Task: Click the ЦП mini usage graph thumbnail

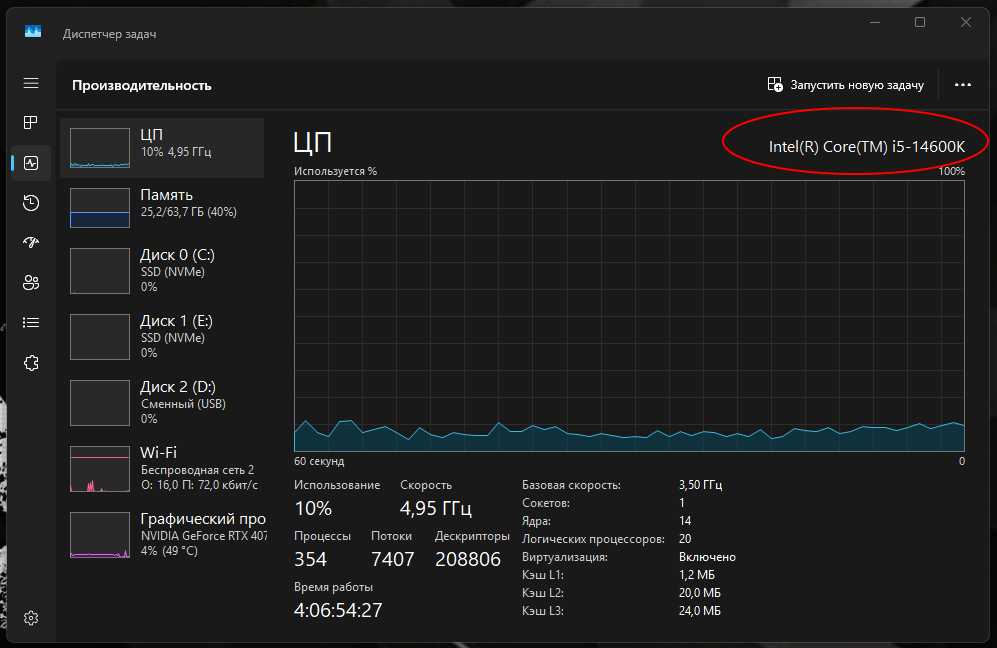Action: click(x=100, y=148)
